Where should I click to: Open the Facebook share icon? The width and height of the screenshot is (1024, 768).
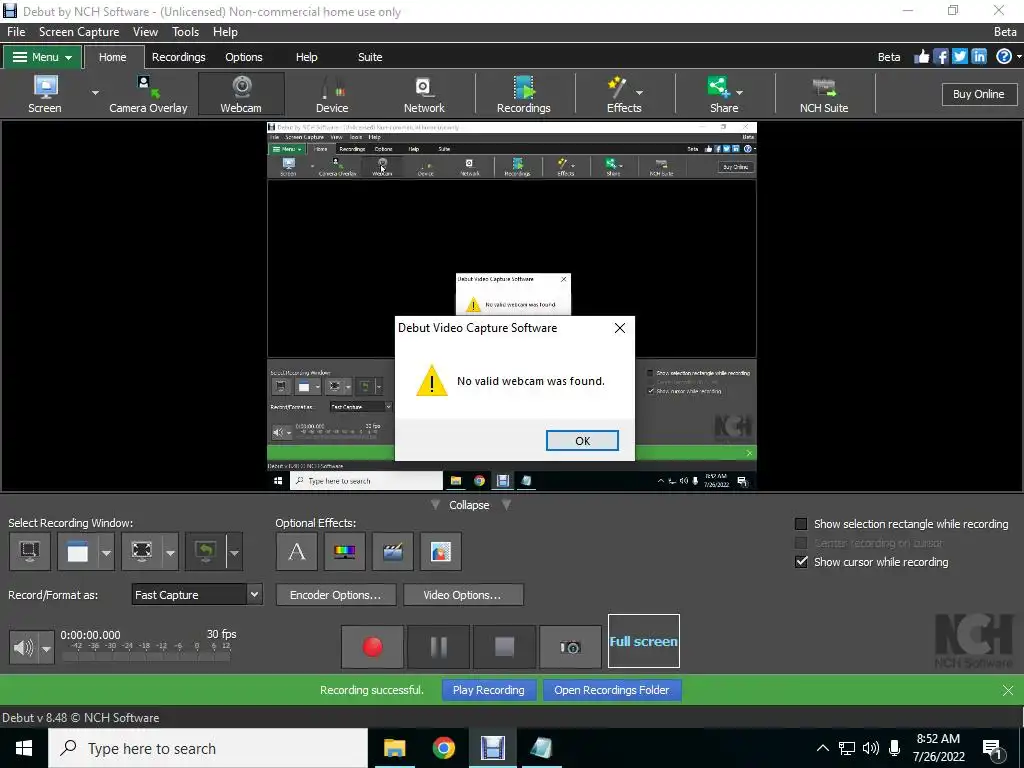tap(941, 57)
